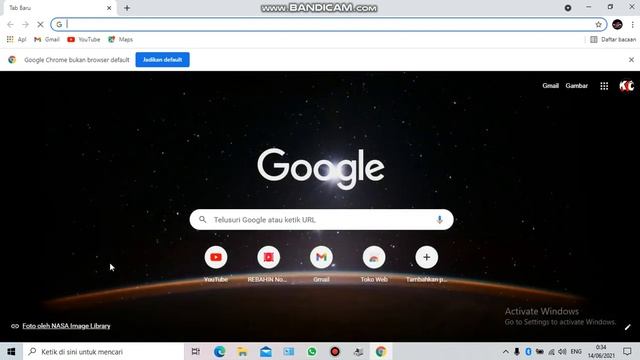The width and height of the screenshot is (640, 360).
Task: Open Google account avatar on page
Action: point(626,86)
